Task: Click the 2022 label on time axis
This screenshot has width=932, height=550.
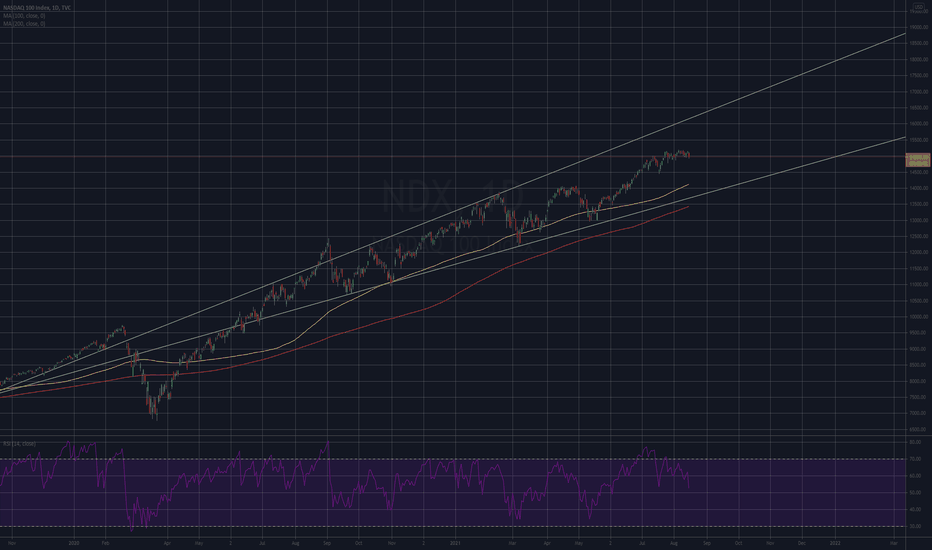Action: point(835,543)
